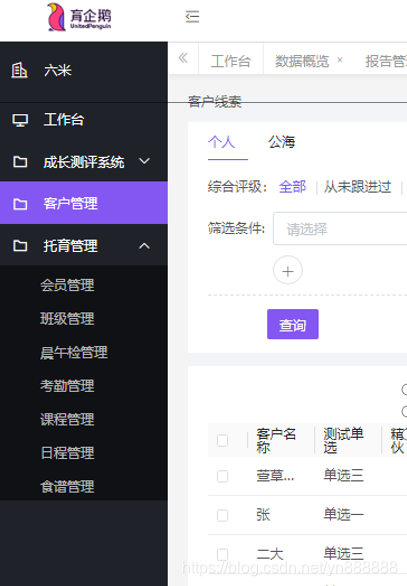
Task: Check the row checkbox for 张
Action: [222, 515]
